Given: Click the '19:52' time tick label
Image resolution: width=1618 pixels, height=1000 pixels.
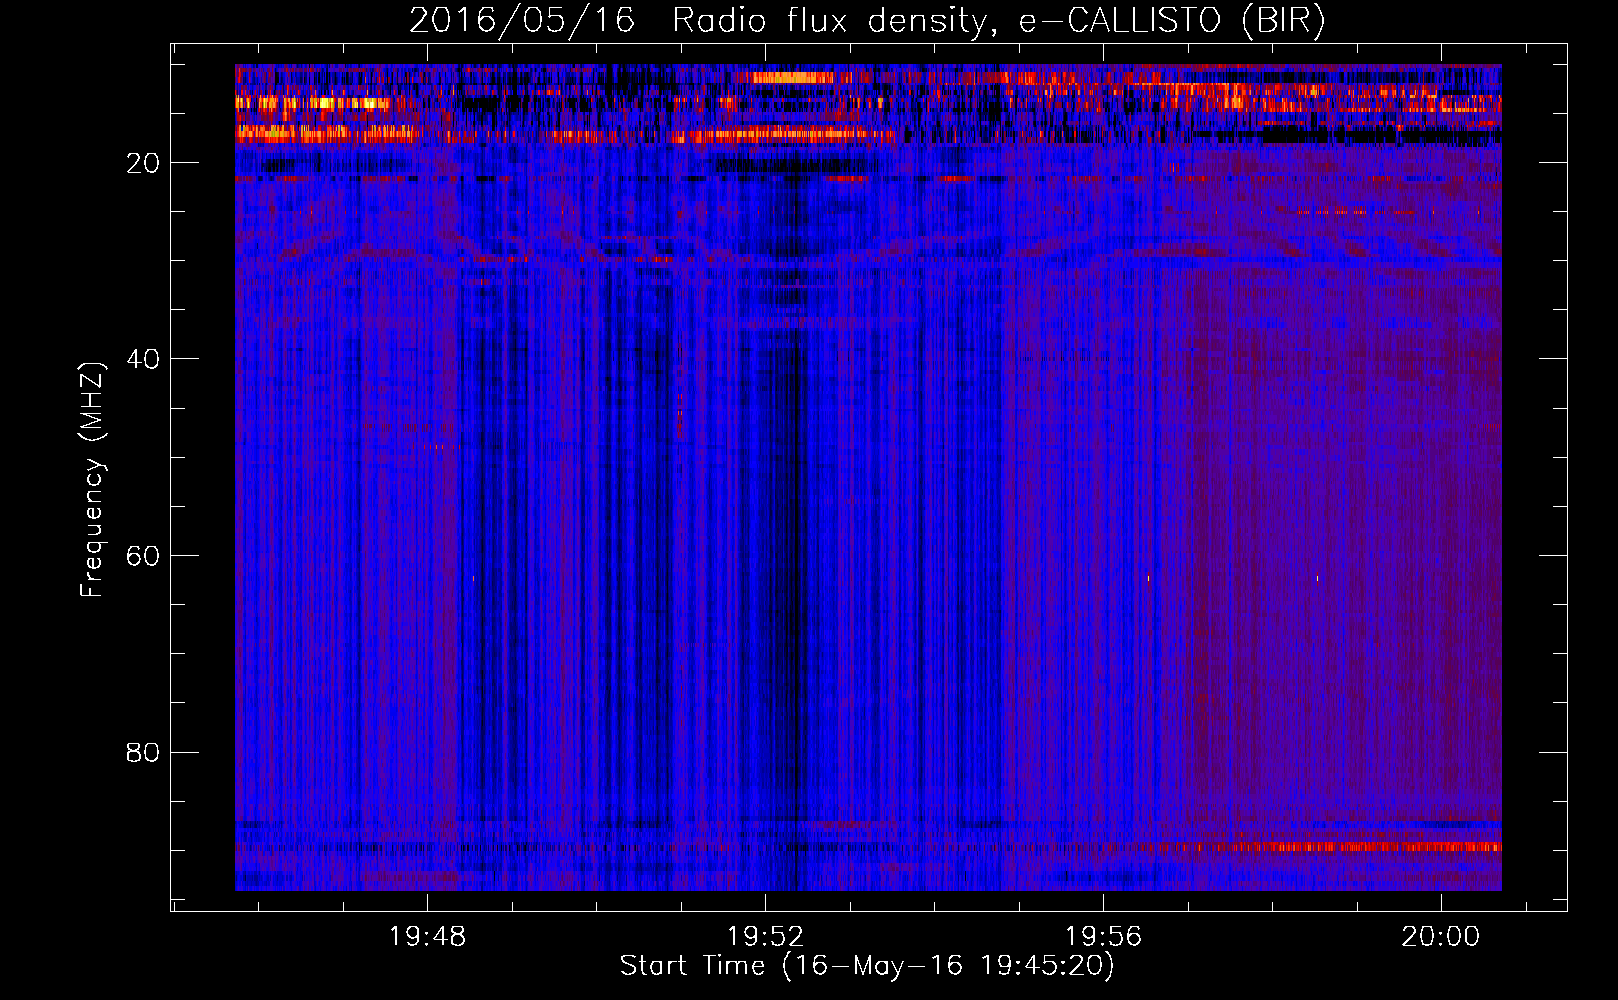Looking at the screenshot, I should (766, 937).
